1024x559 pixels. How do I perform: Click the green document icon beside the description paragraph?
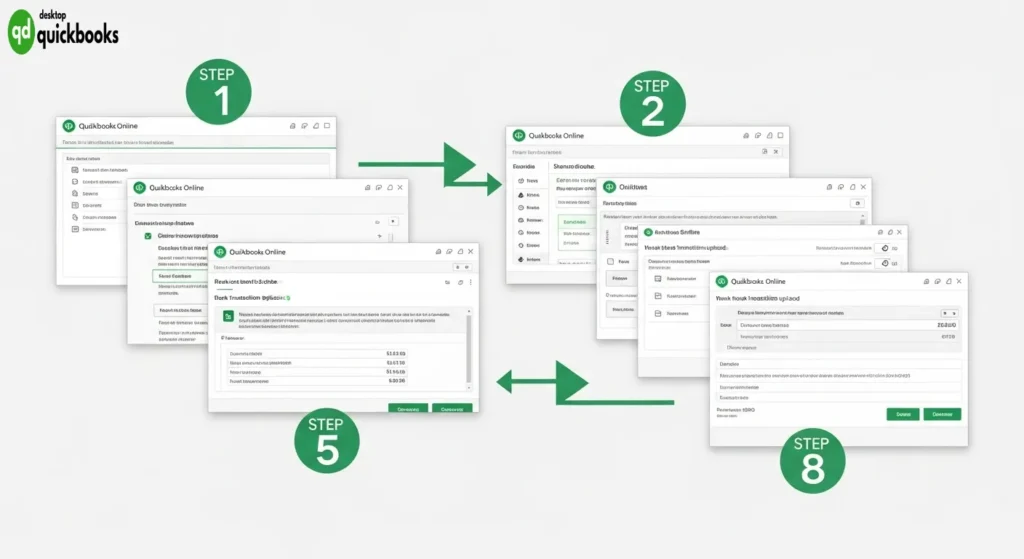pos(228,317)
